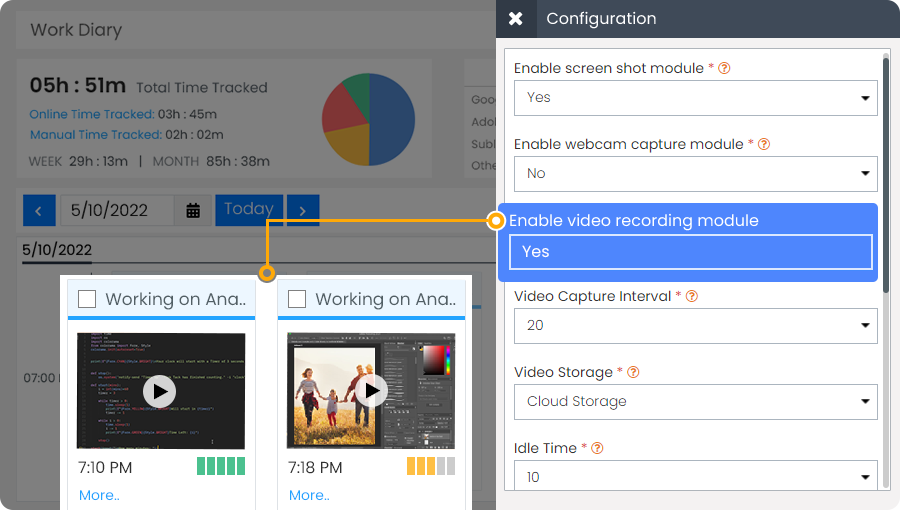The width and height of the screenshot is (900, 510).
Task: Open More.. link under 7:18 PM video
Action: (x=309, y=495)
